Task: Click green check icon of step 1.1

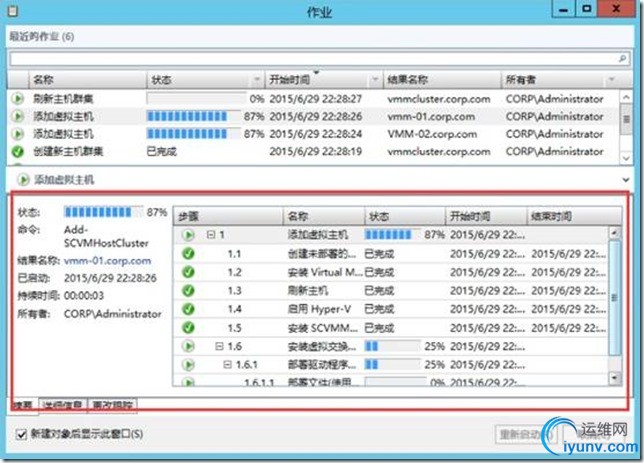Action: click(188, 254)
